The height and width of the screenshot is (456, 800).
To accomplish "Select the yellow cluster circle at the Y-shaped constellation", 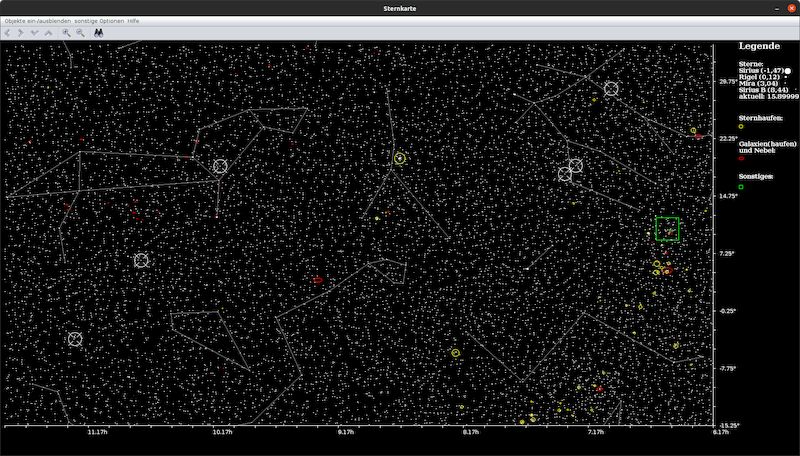I will [x=399, y=159].
